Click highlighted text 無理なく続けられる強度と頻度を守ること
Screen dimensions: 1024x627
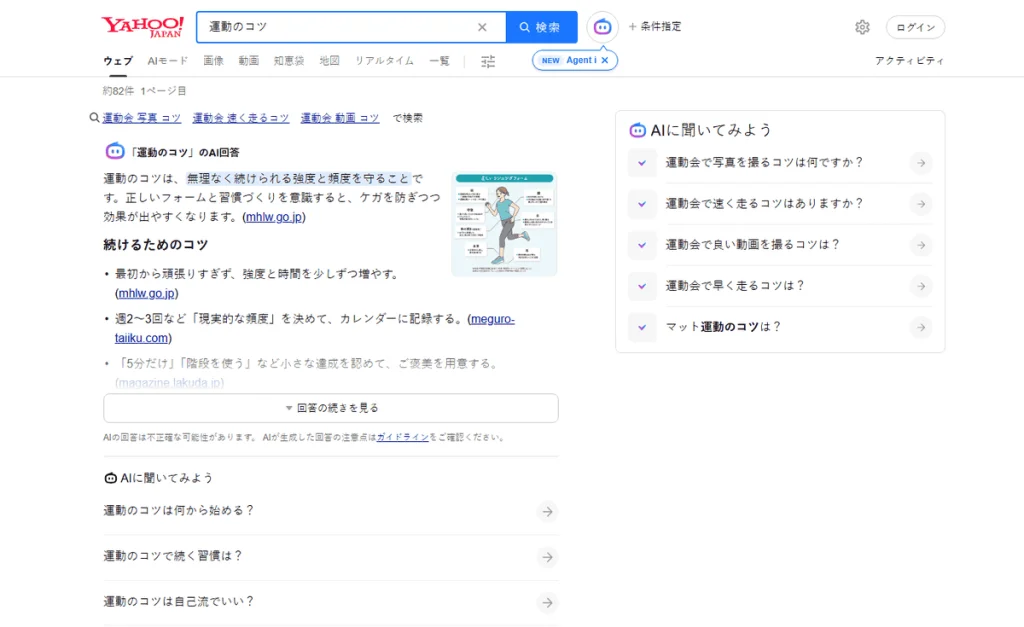click(x=298, y=178)
